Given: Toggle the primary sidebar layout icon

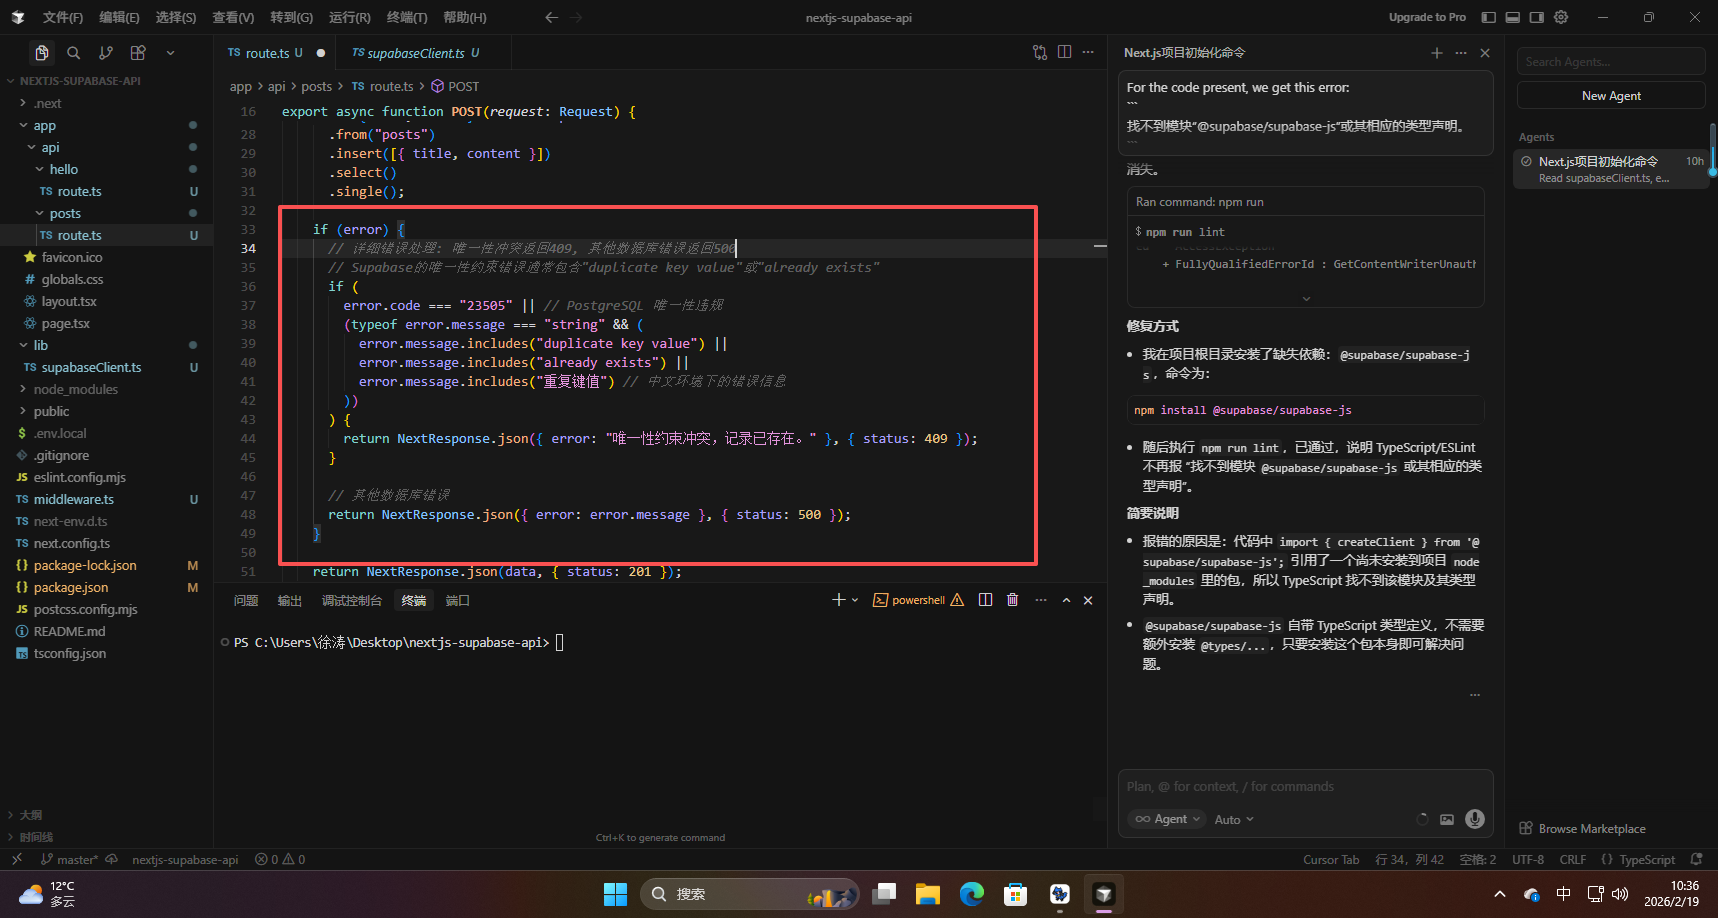Looking at the screenshot, I should click(1489, 17).
